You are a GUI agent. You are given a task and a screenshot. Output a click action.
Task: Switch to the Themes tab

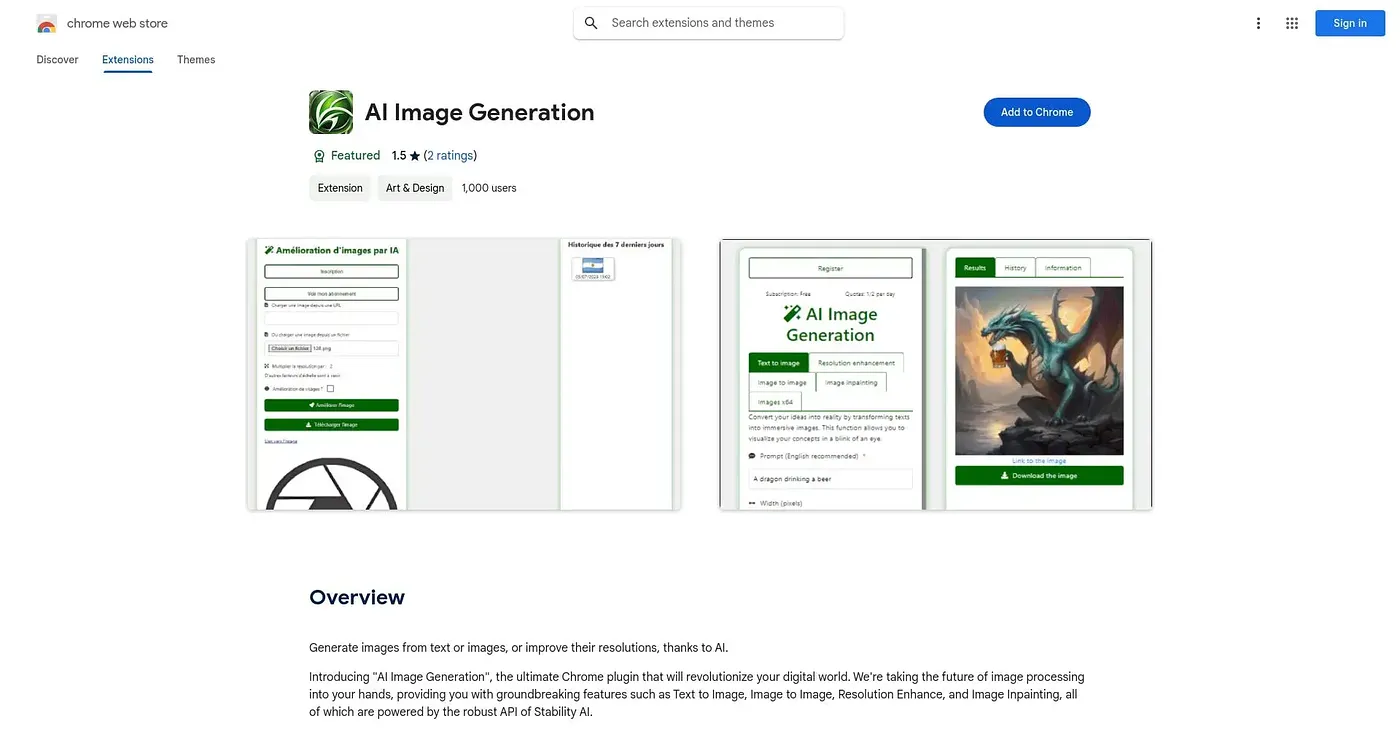click(x=196, y=60)
